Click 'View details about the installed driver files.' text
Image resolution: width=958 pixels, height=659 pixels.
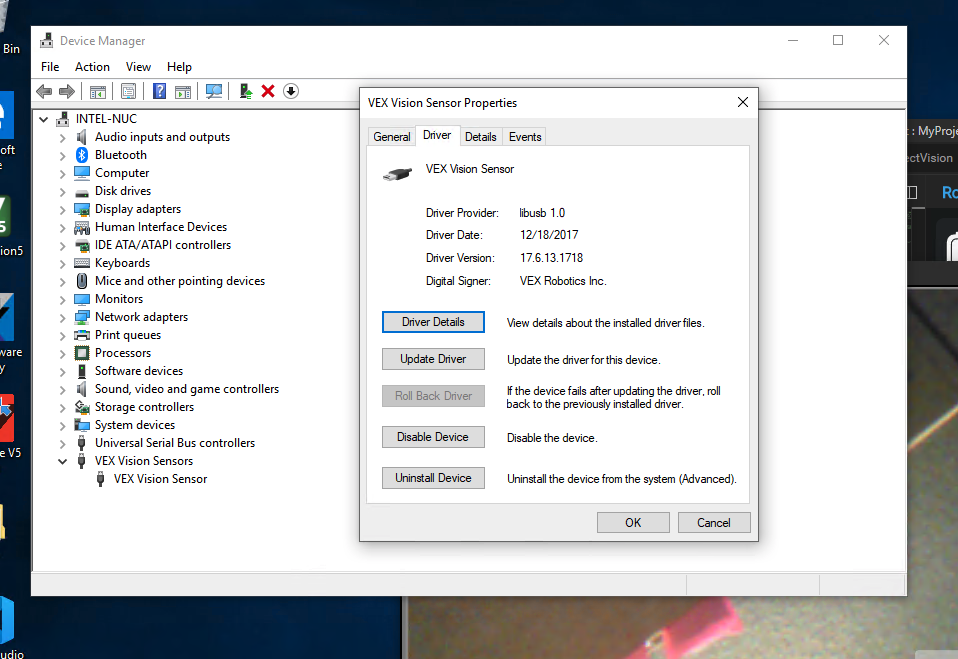point(605,323)
